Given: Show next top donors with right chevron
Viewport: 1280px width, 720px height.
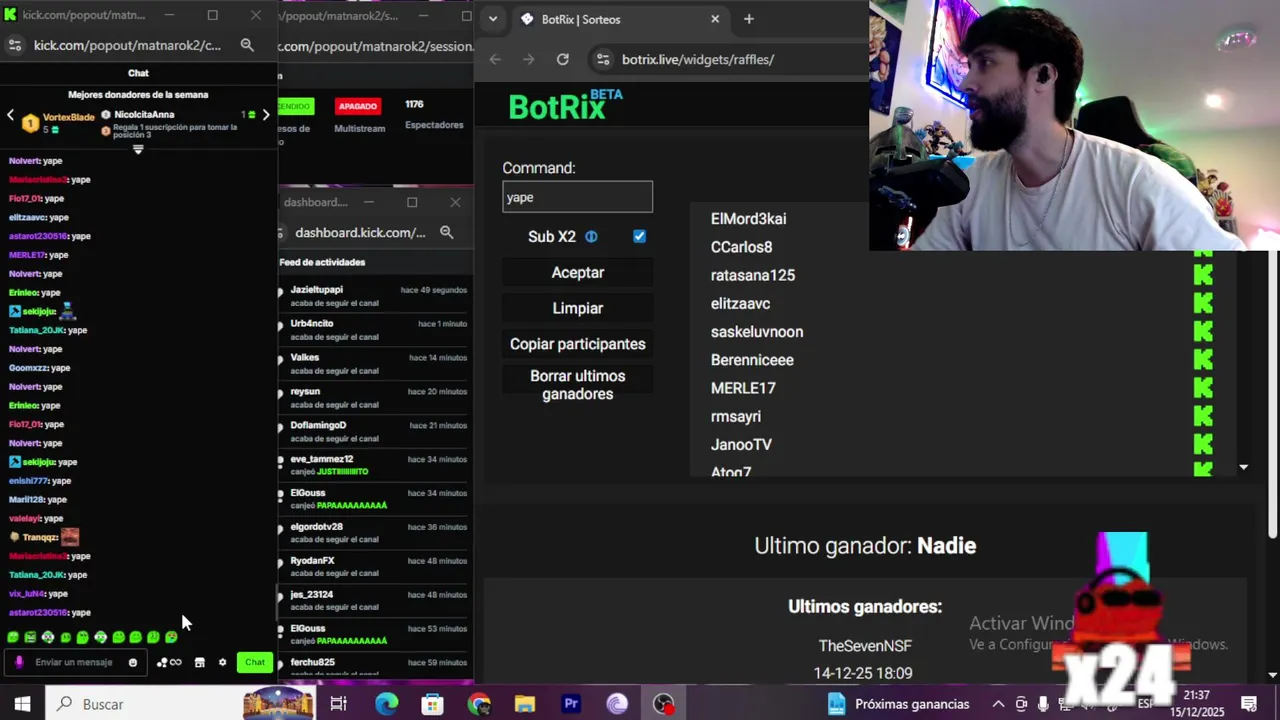Looking at the screenshot, I should 266,115.
